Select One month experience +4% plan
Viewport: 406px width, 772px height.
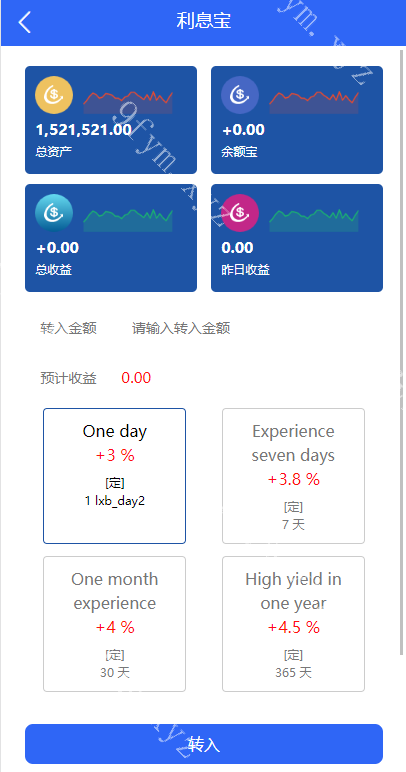(x=115, y=624)
